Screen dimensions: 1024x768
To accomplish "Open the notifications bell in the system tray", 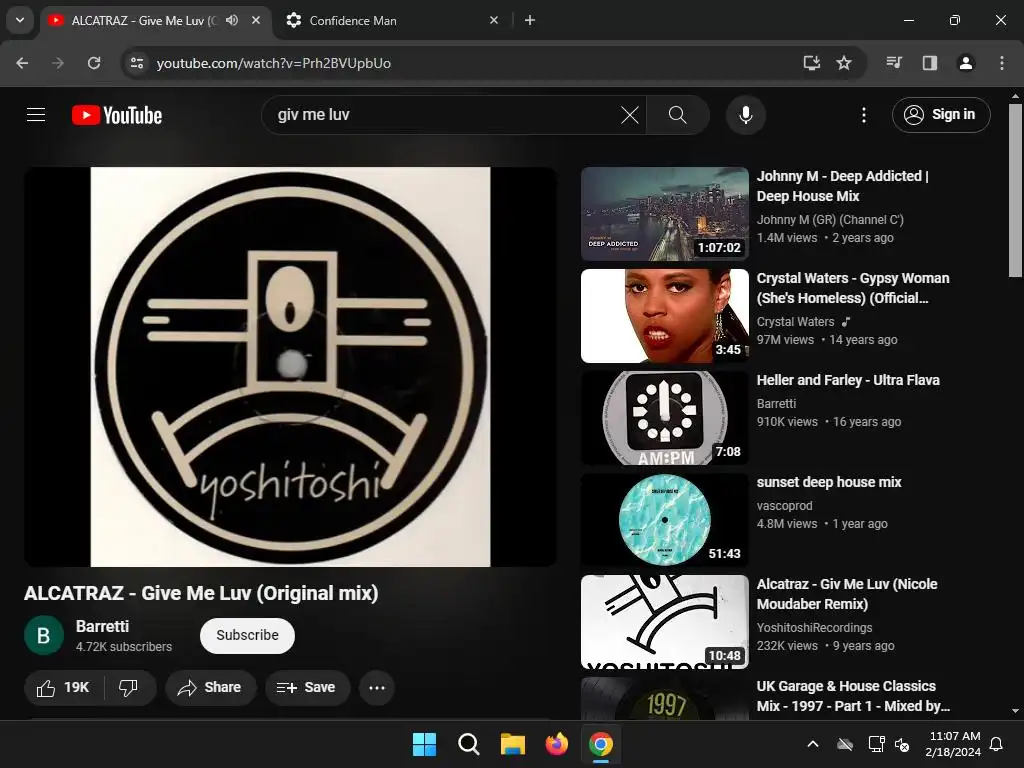I will pos(997,744).
